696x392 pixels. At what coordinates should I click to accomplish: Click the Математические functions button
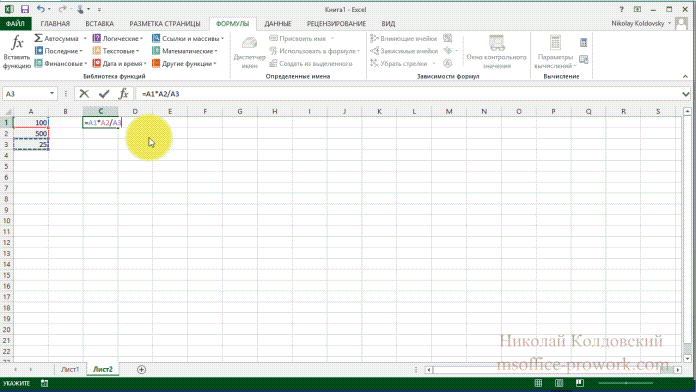coord(185,51)
